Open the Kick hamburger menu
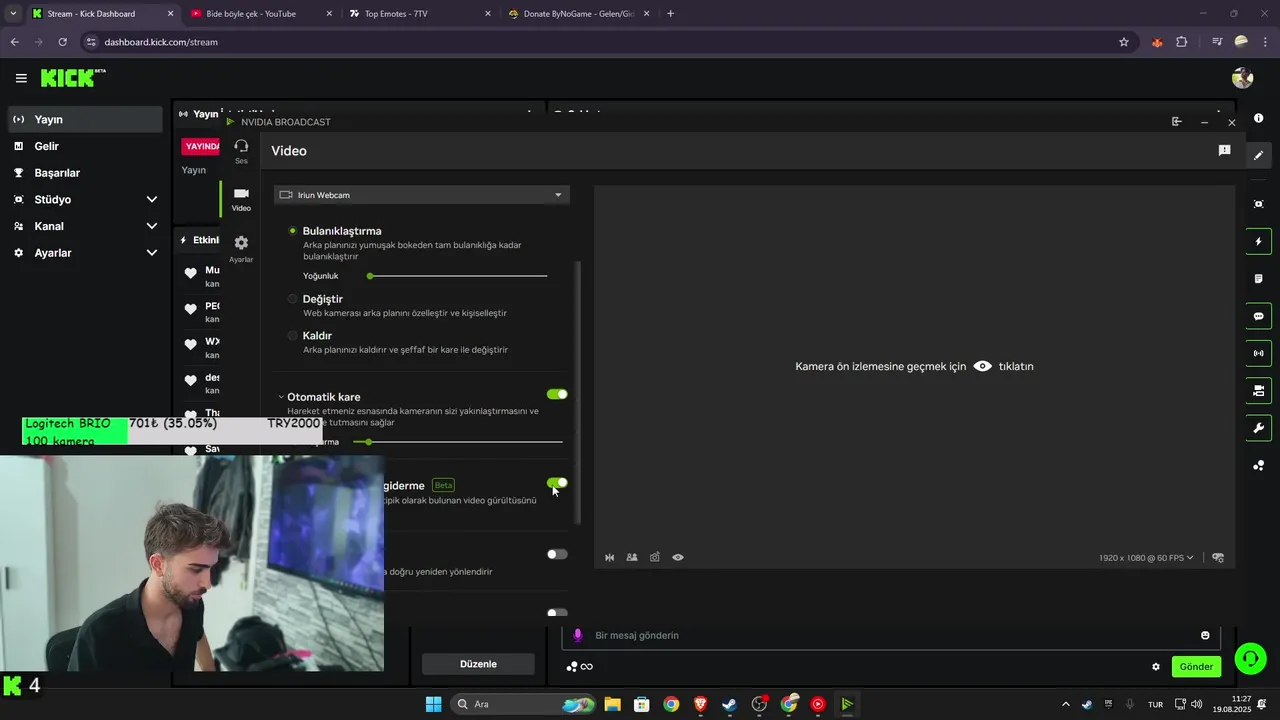The width and height of the screenshot is (1280, 720). click(x=21, y=78)
